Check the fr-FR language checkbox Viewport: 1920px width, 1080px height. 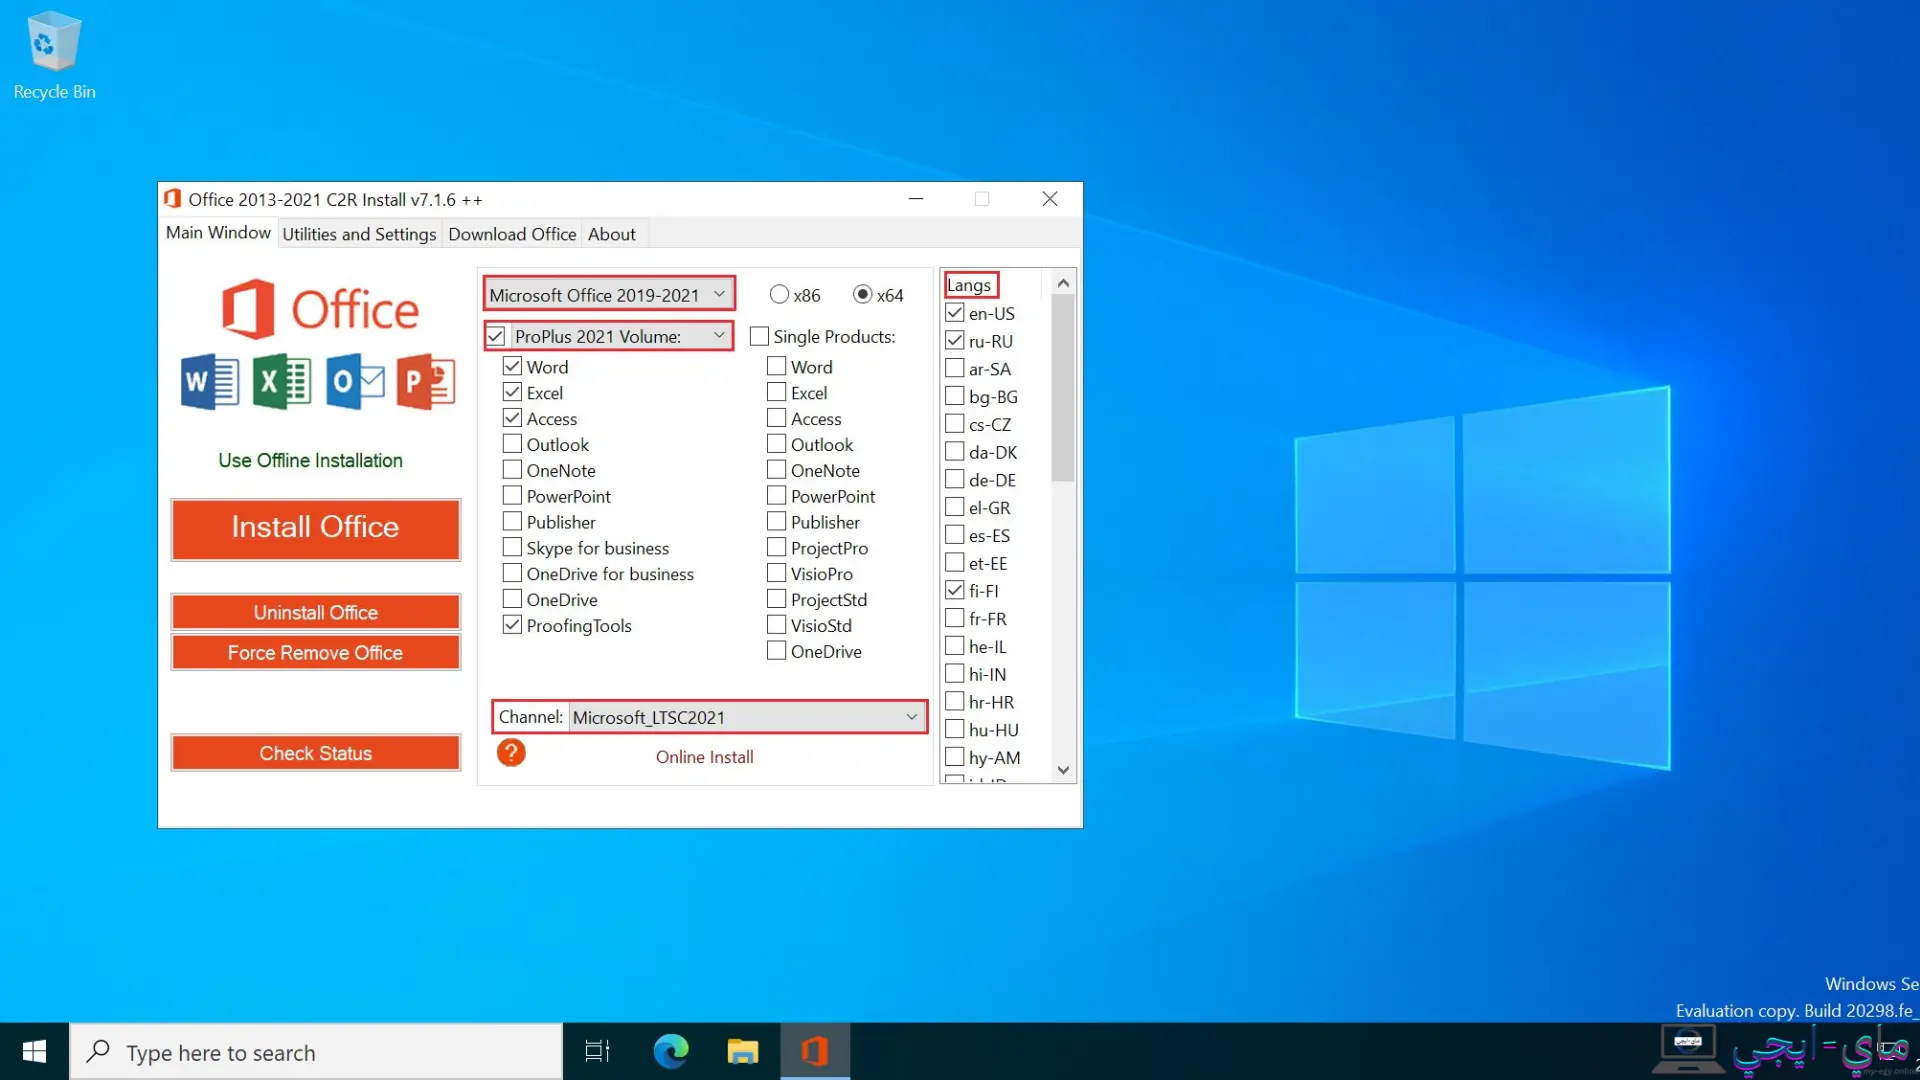pos(955,619)
